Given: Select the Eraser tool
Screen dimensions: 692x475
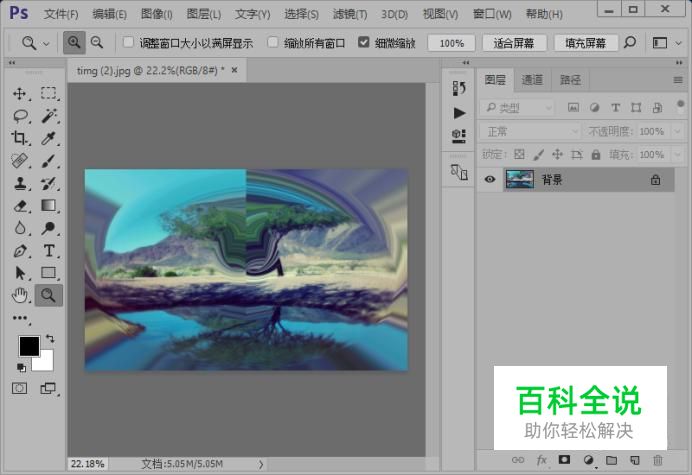Looking at the screenshot, I should point(20,206).
